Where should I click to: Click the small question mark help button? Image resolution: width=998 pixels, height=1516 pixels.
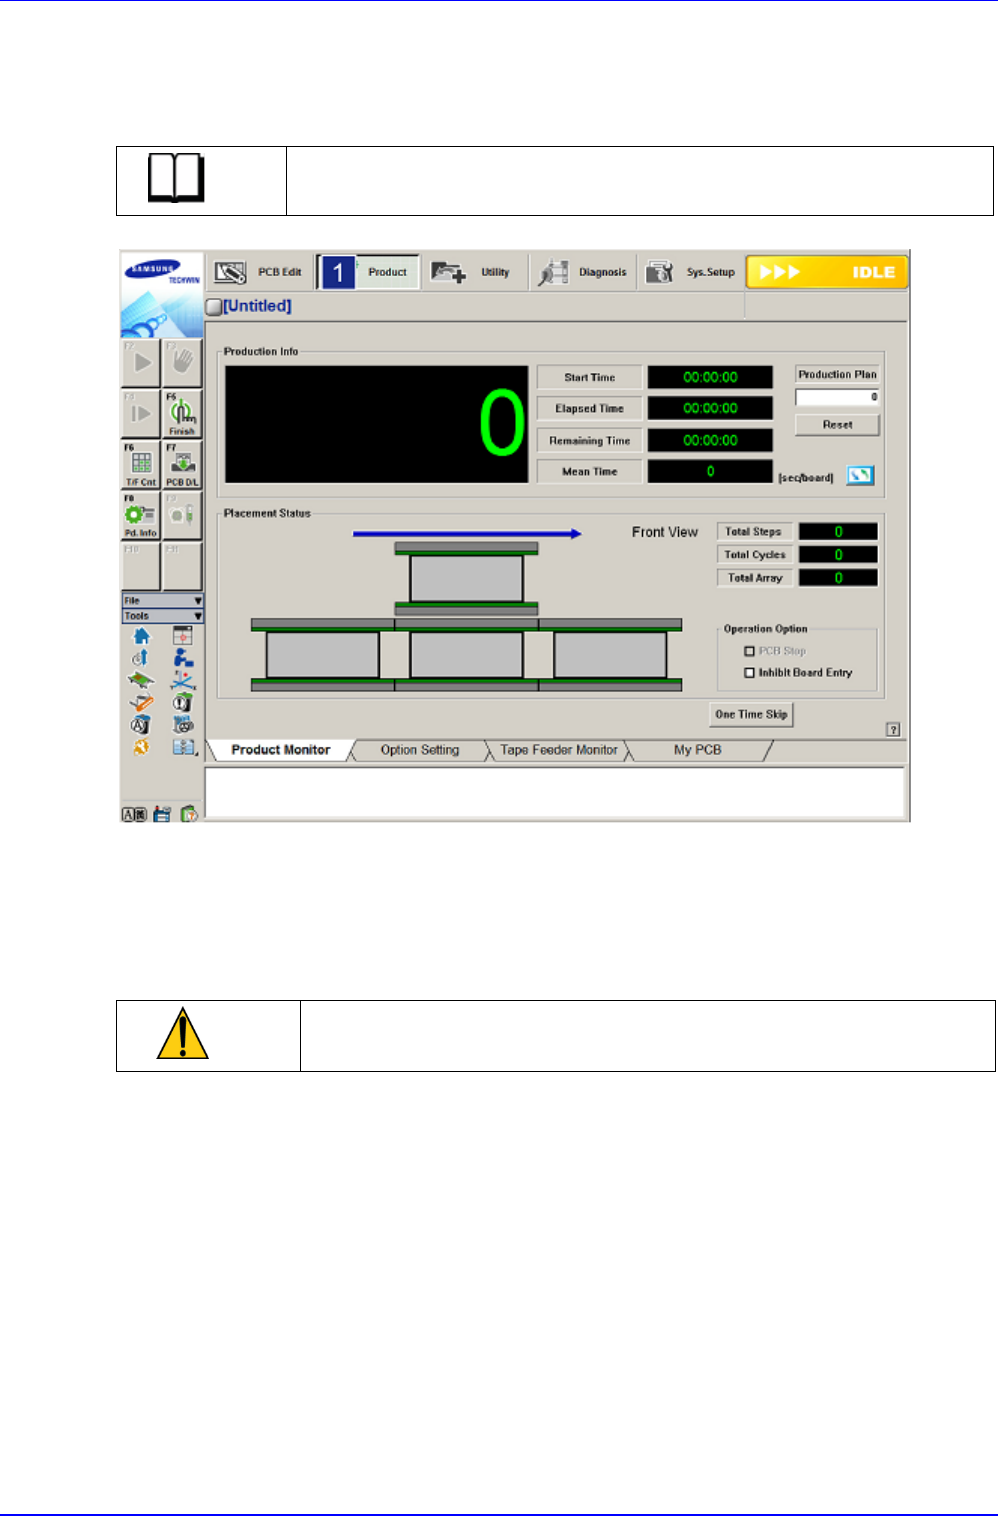click(x=894, y=730)
